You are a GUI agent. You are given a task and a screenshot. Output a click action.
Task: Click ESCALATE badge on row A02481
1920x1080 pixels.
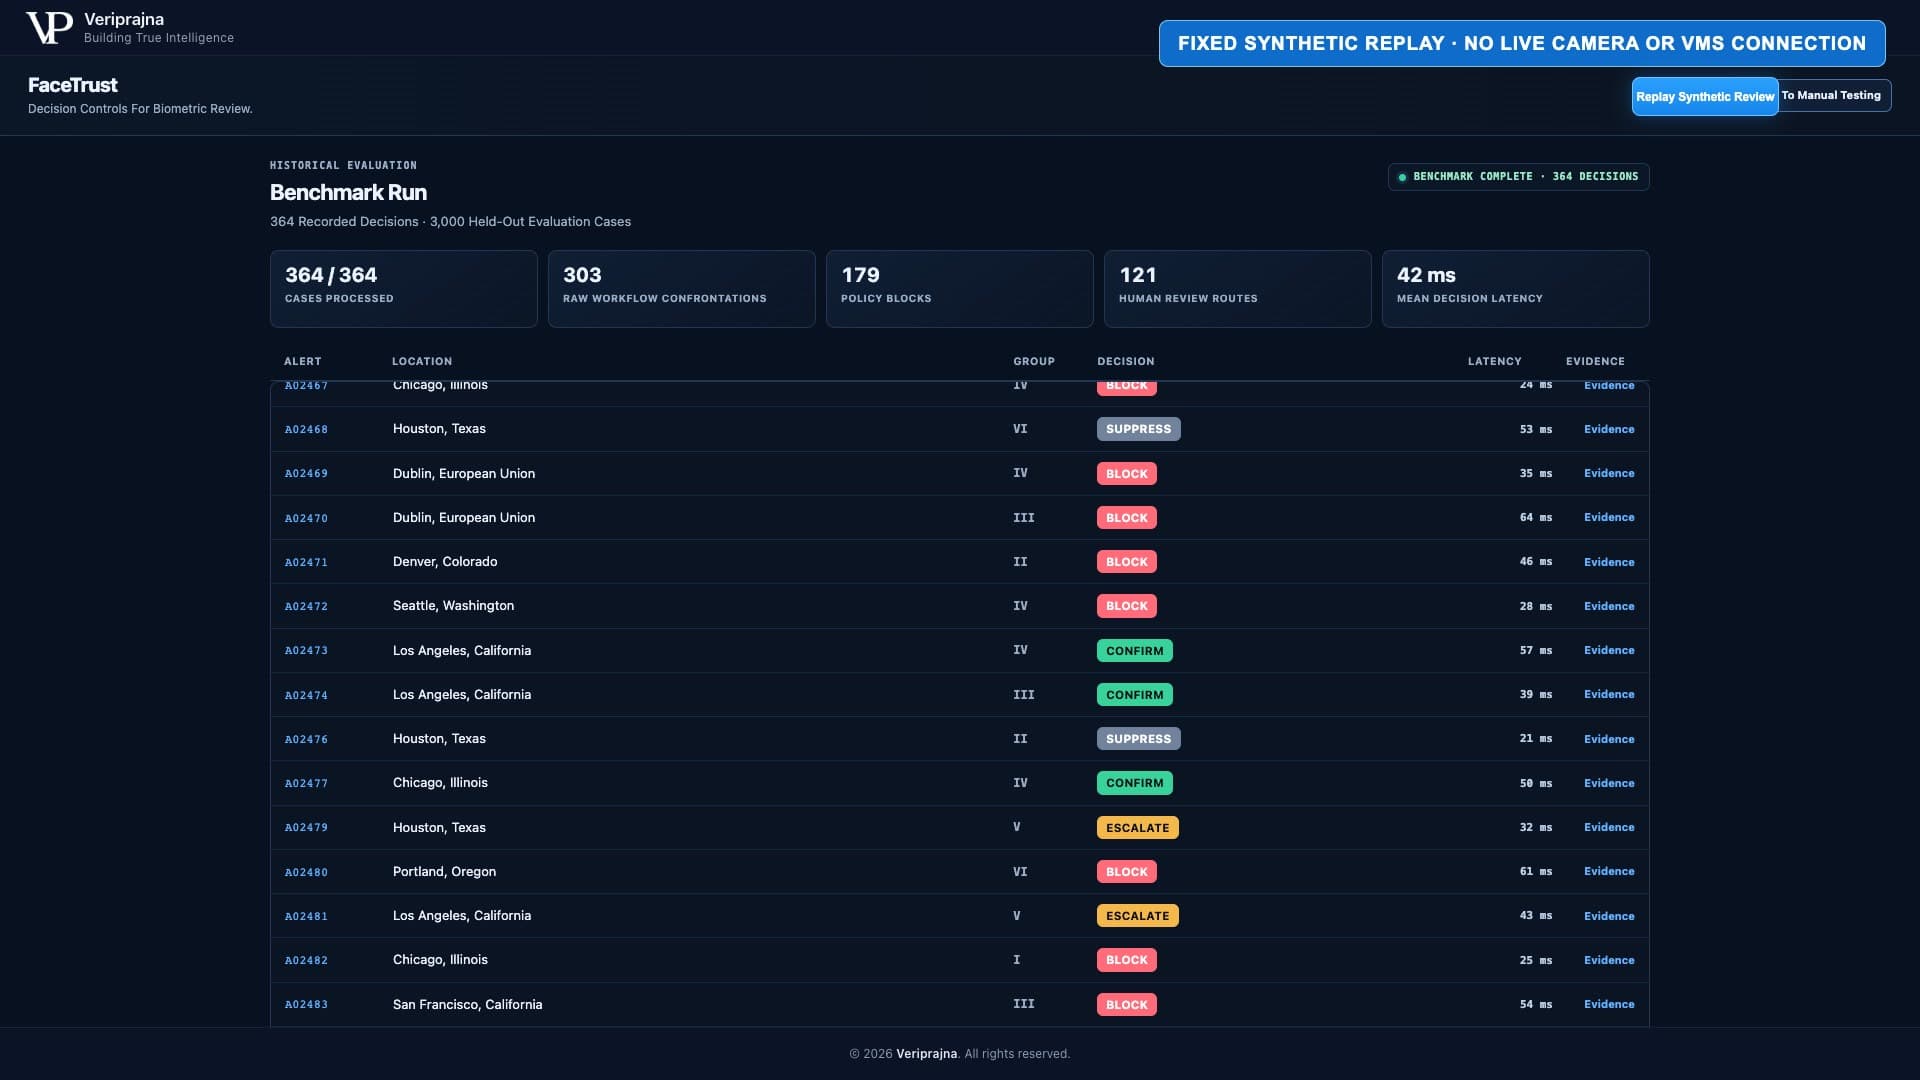[1137, 916]
